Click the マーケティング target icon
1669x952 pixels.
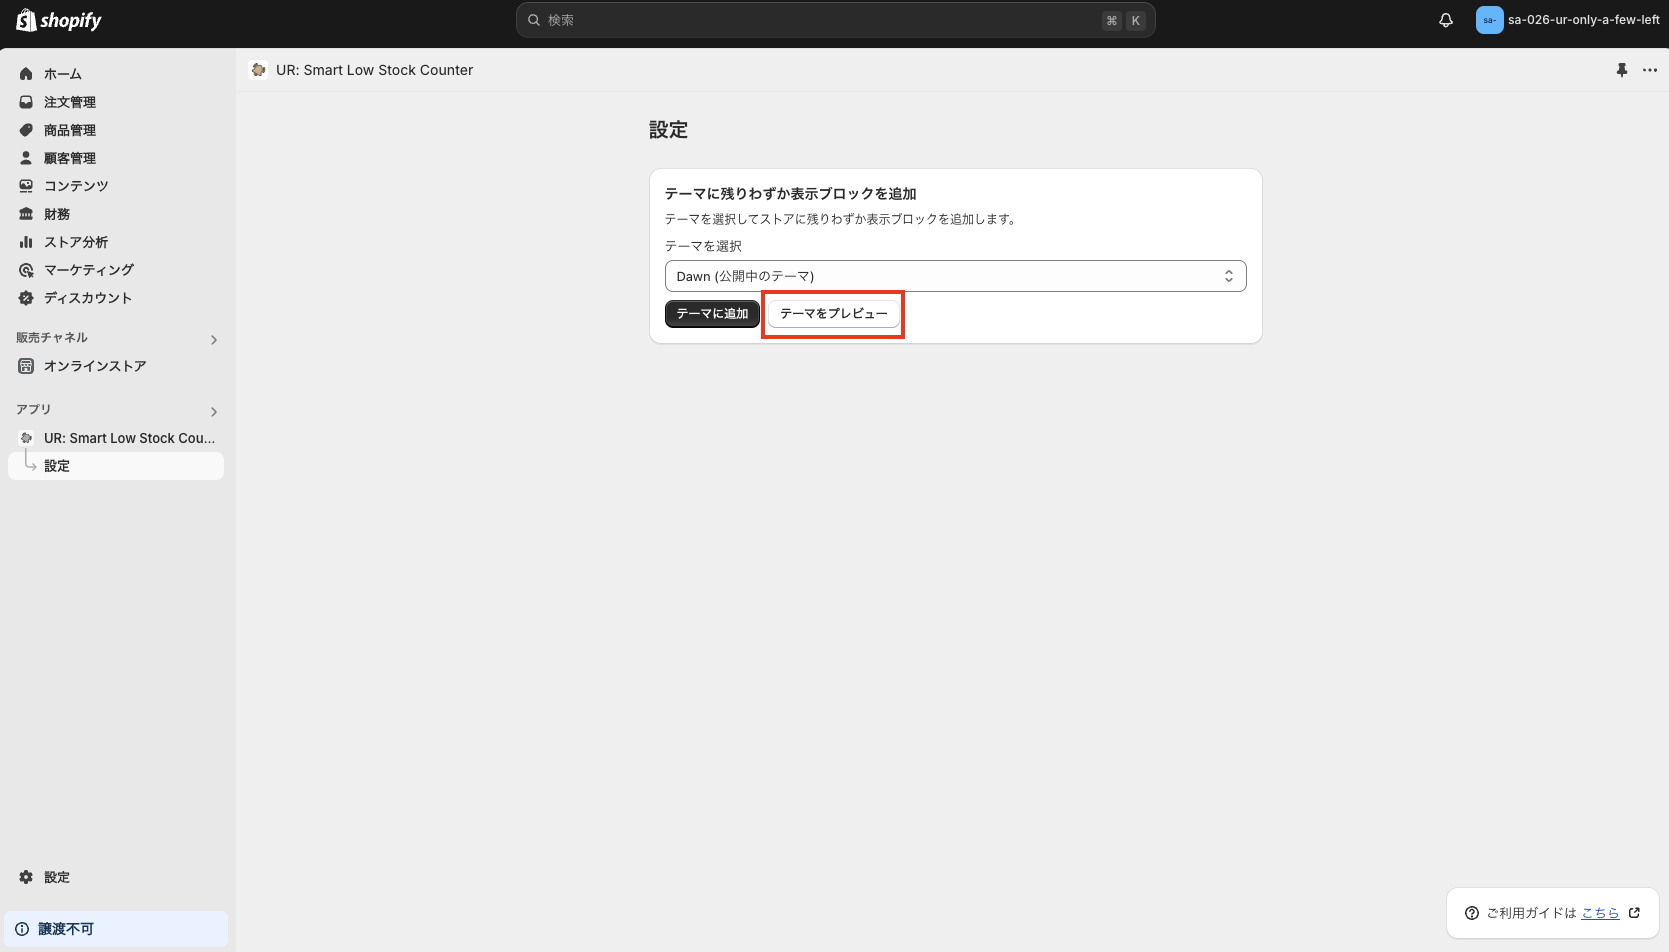click(x=26, y=270)
